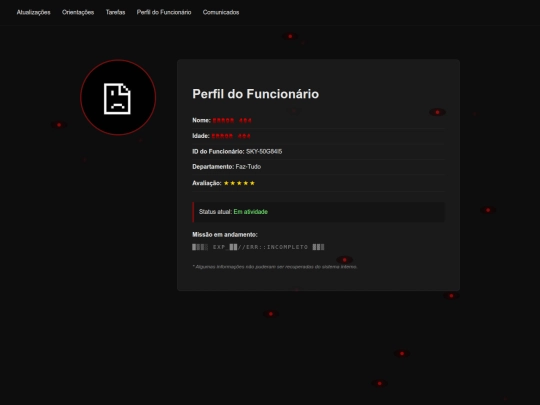Select the Idade ERROR 404 value
This screenshot has width=540, height=405.
[231, 136]
